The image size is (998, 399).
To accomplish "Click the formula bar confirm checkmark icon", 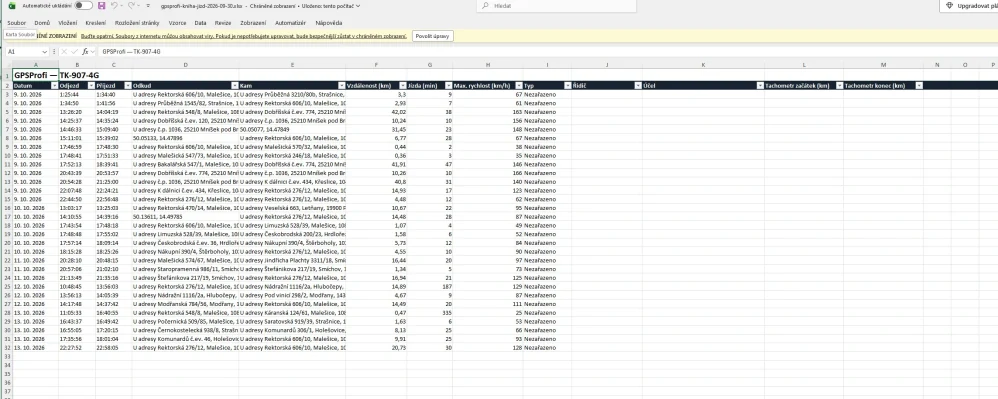I will pos(74,51).
